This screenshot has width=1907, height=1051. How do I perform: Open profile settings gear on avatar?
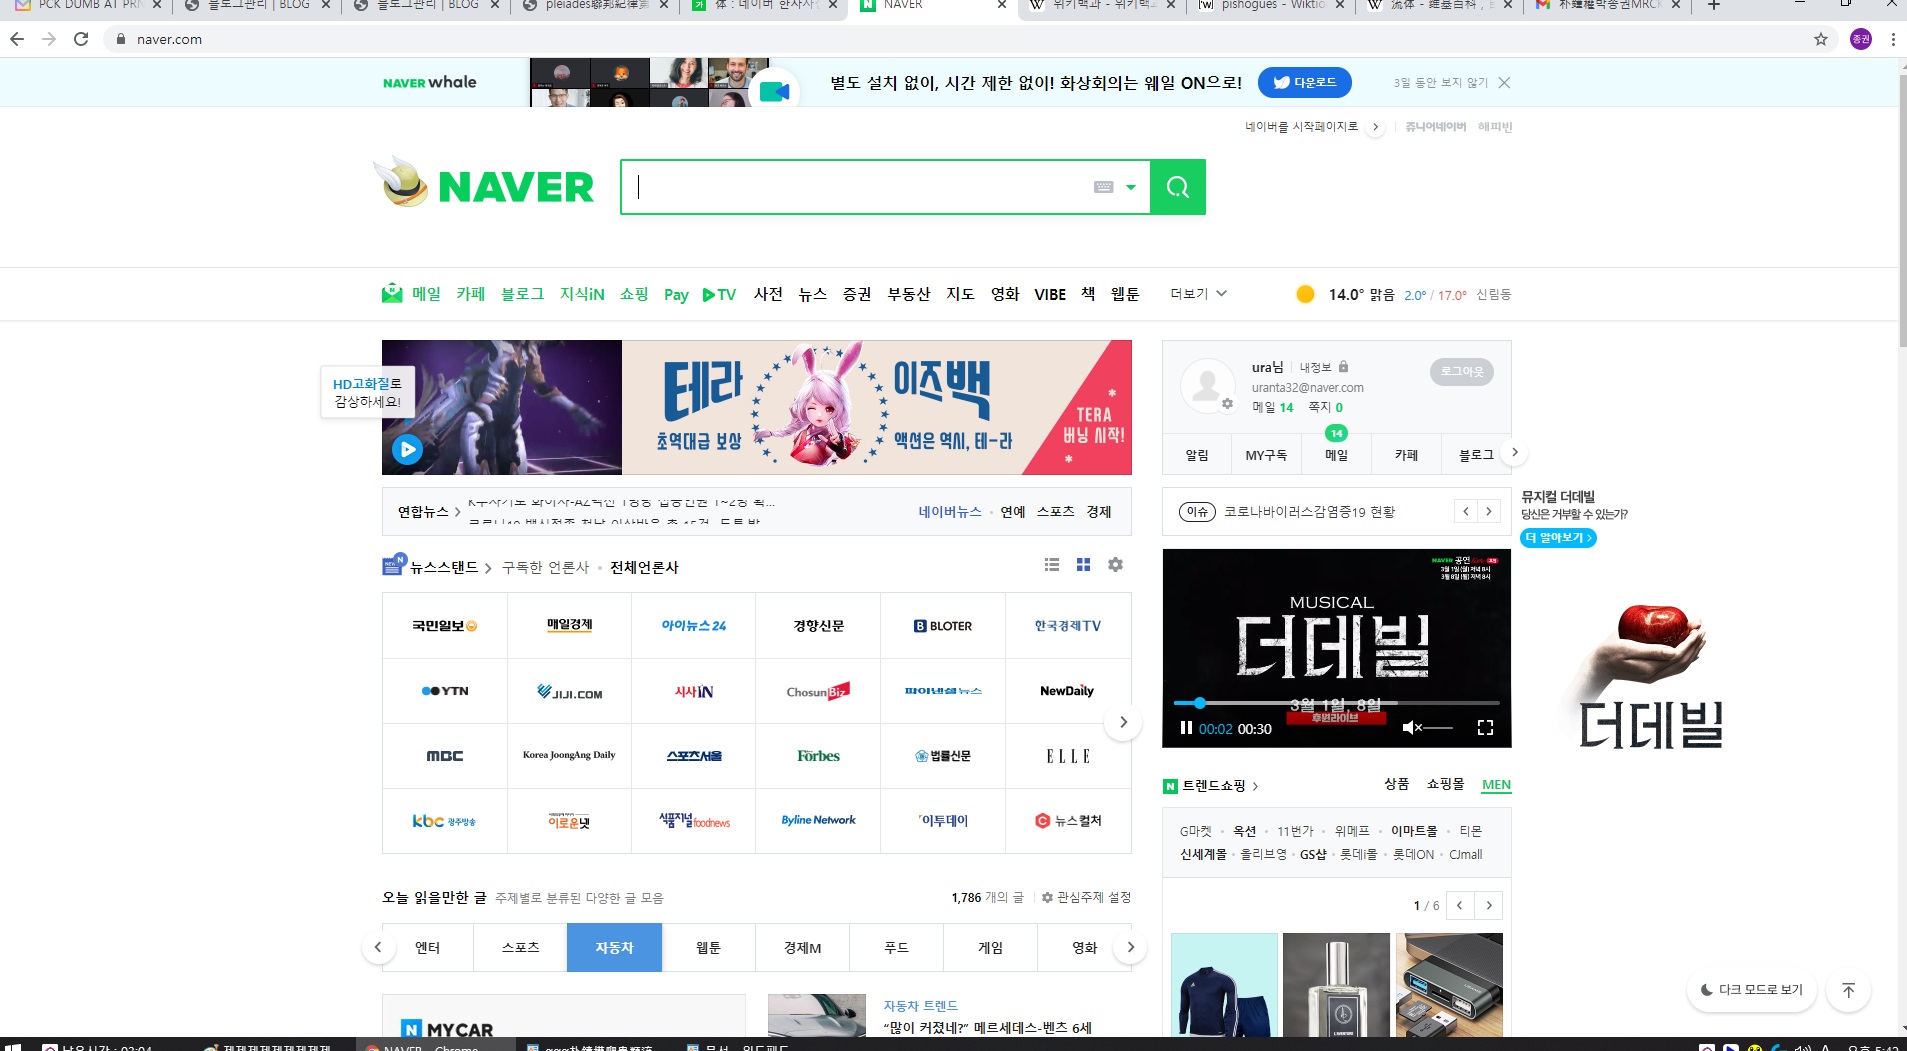pos(1227,404)
